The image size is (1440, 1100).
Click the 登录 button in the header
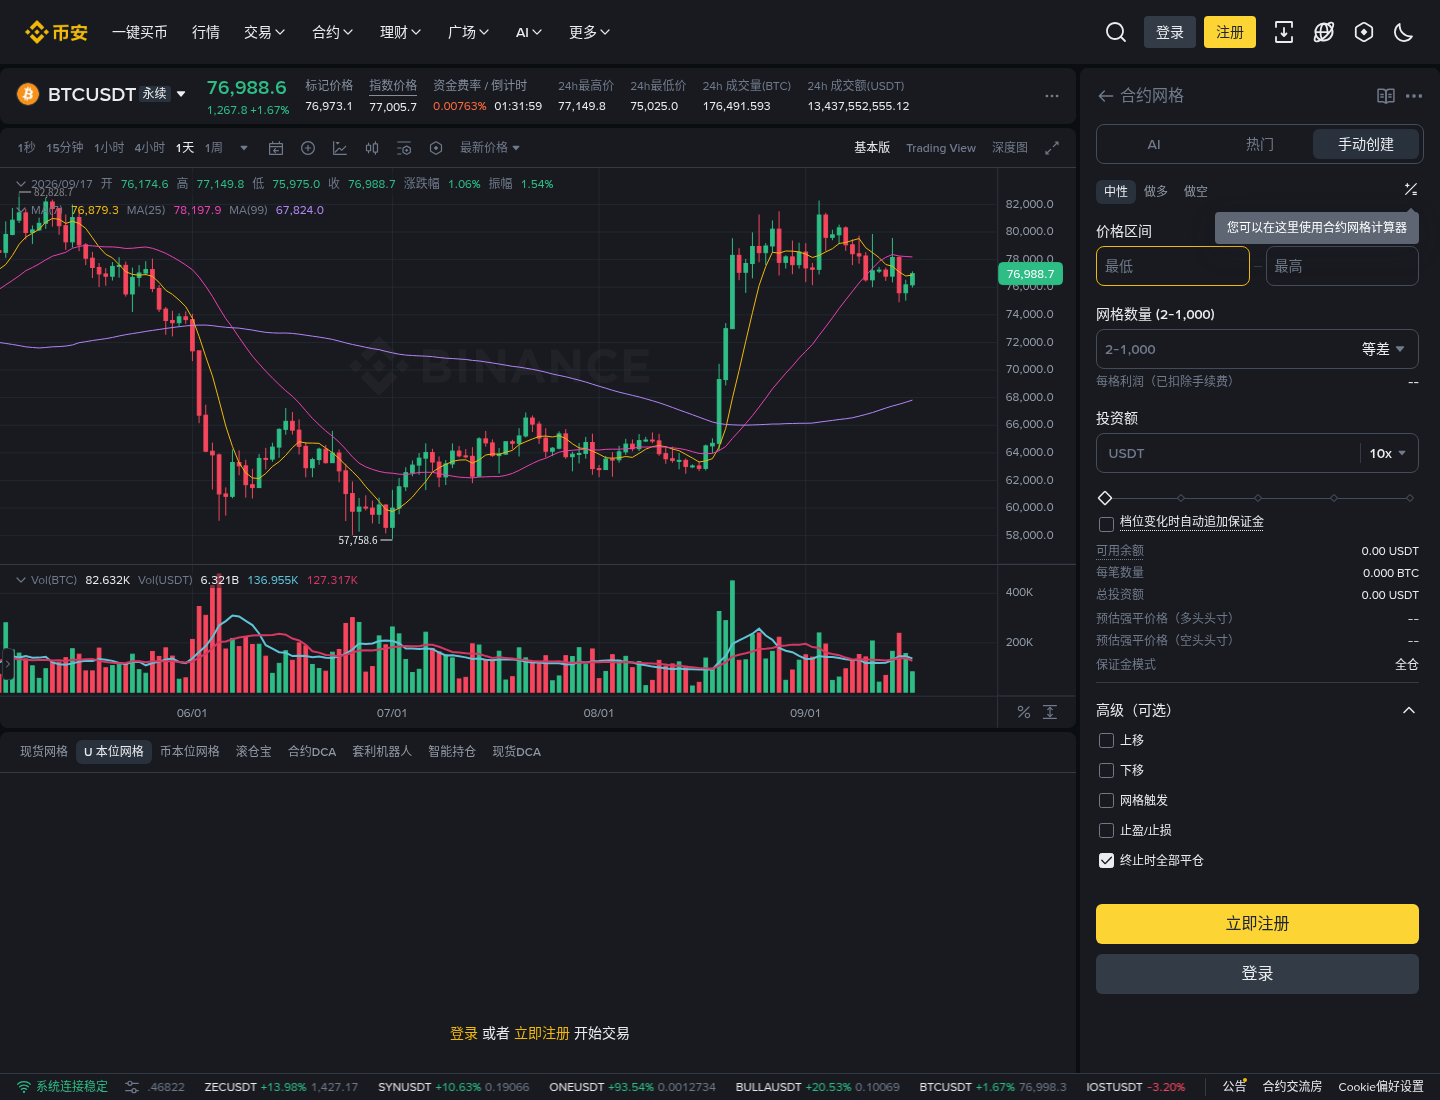[1170, 32]
